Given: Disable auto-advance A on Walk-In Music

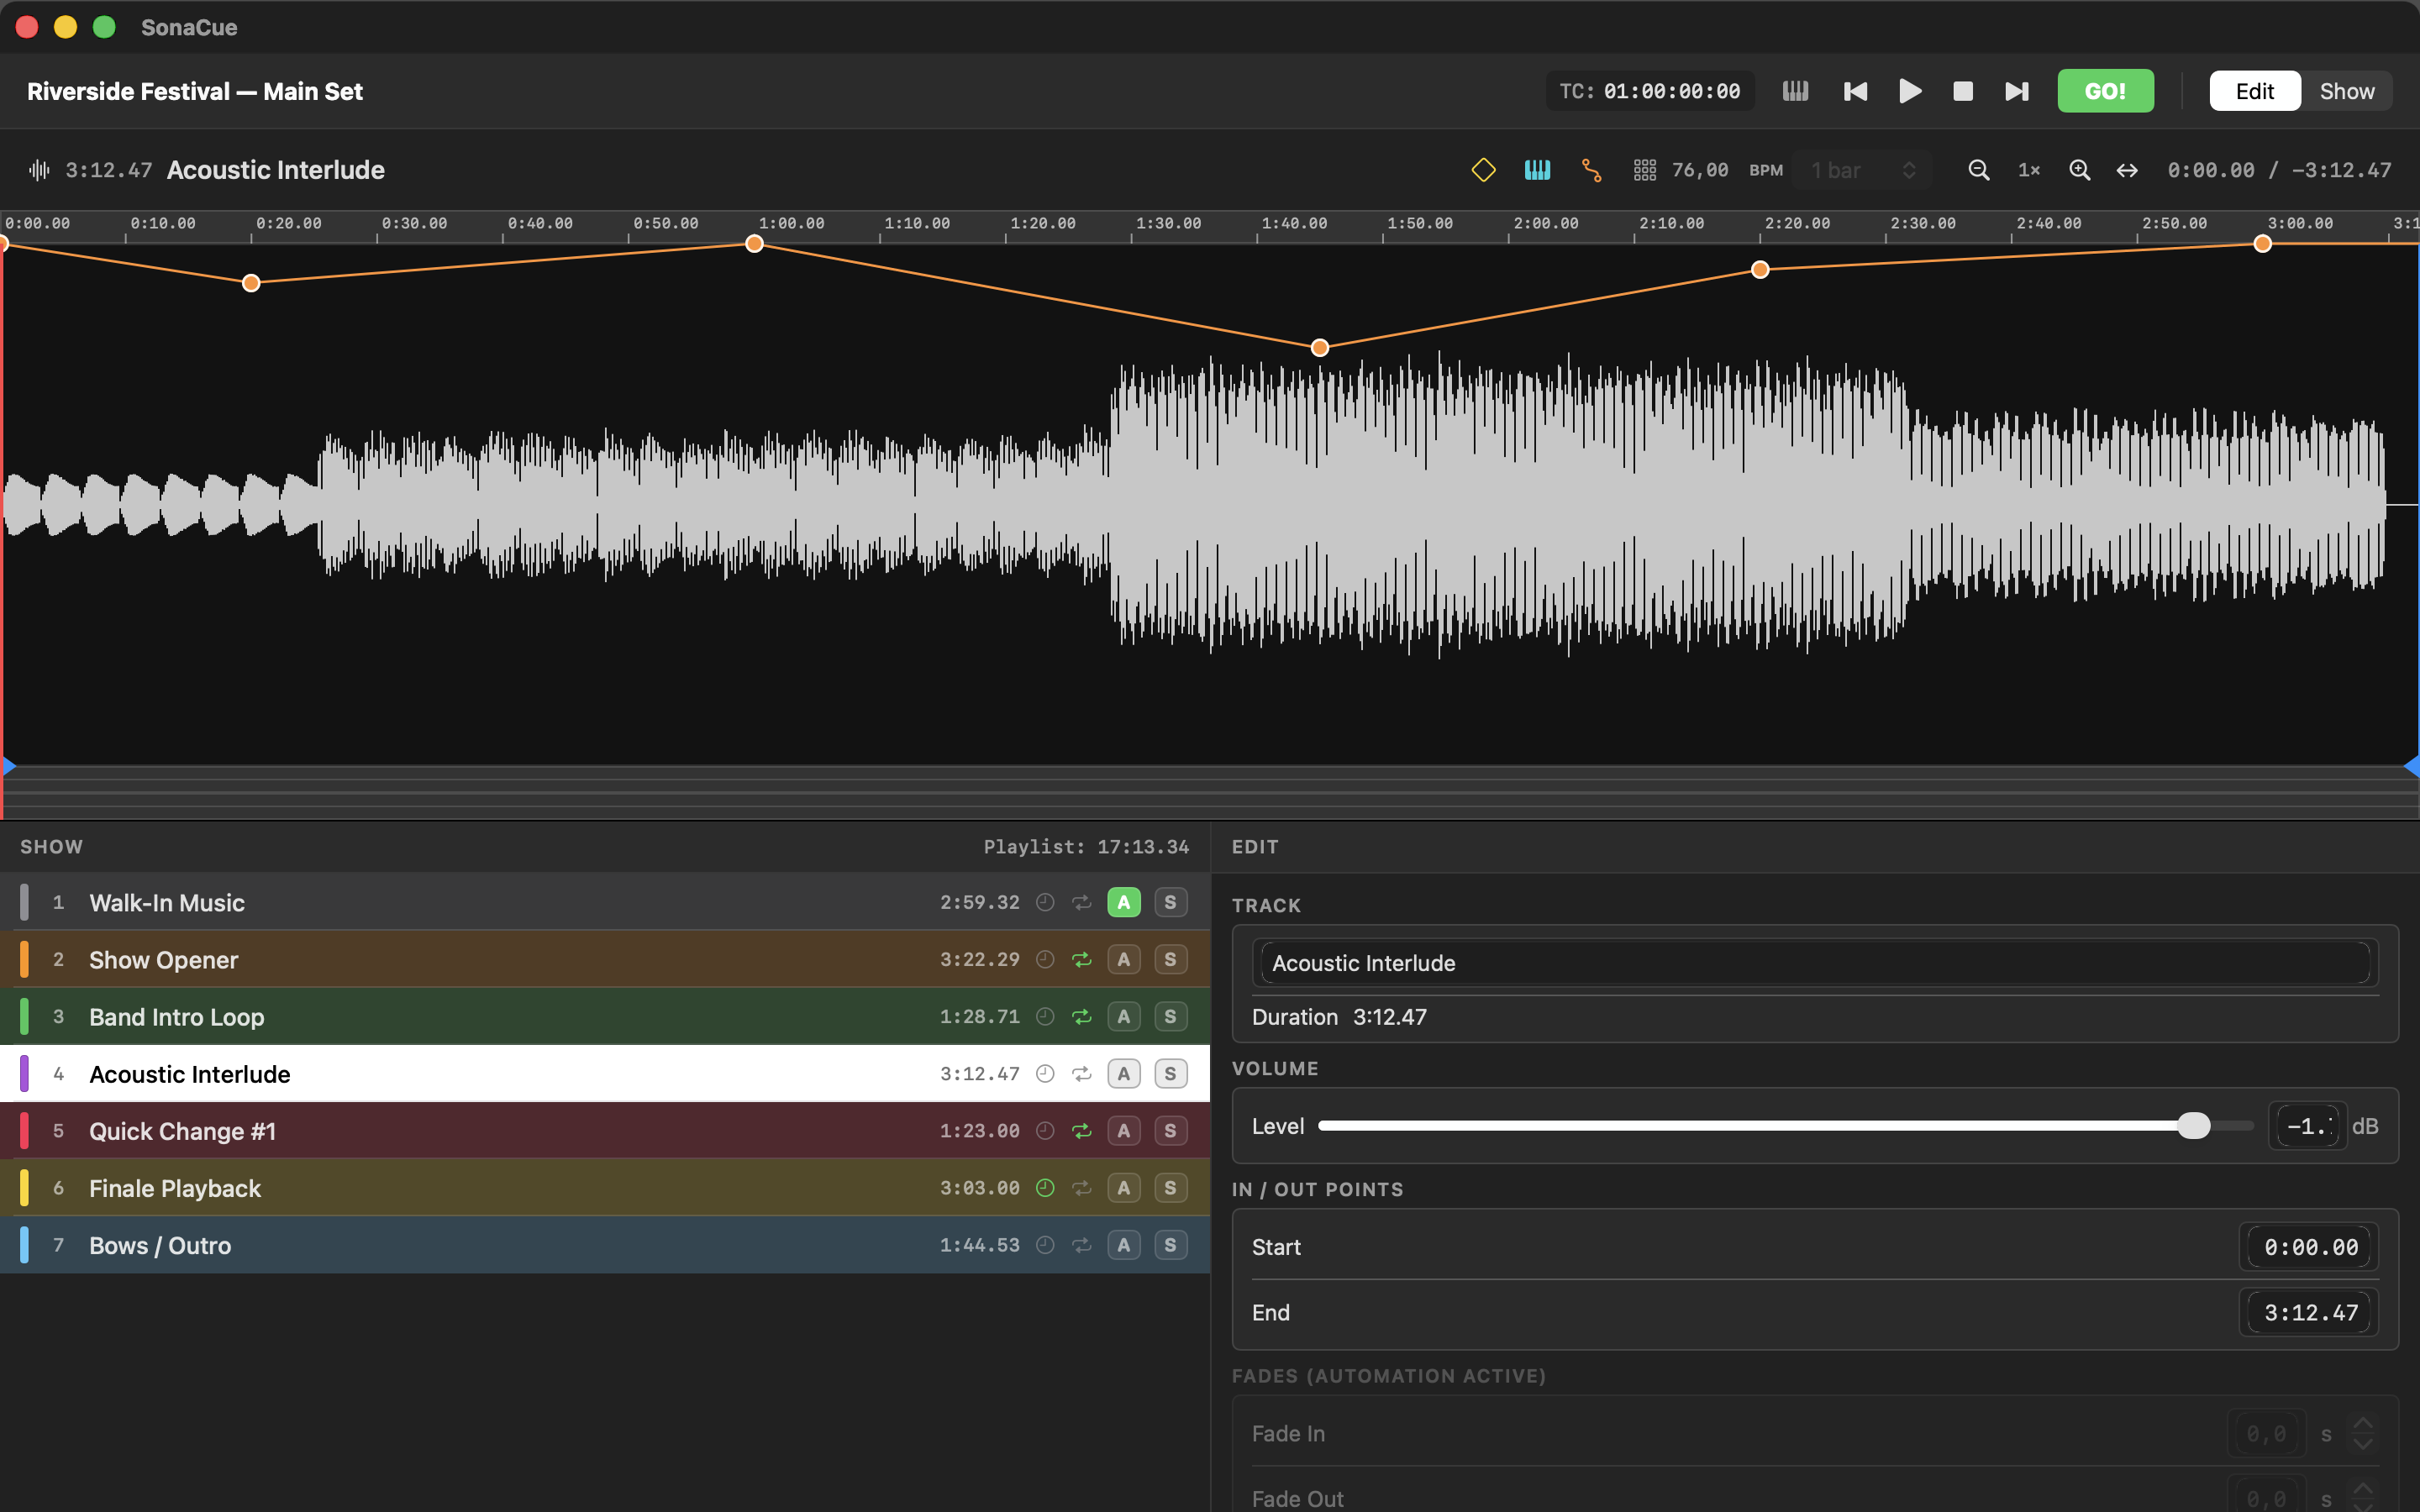Looking at the screenshot, I should 1124,902.
